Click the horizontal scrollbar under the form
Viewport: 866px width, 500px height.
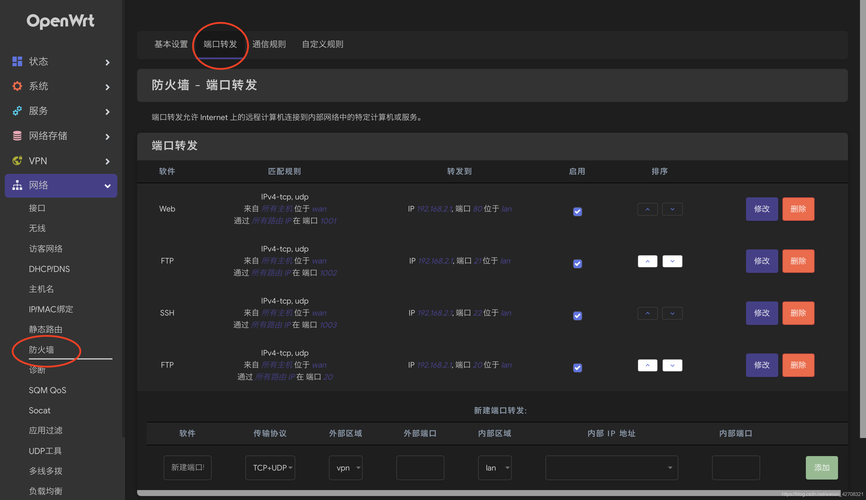tap(489, 493)
